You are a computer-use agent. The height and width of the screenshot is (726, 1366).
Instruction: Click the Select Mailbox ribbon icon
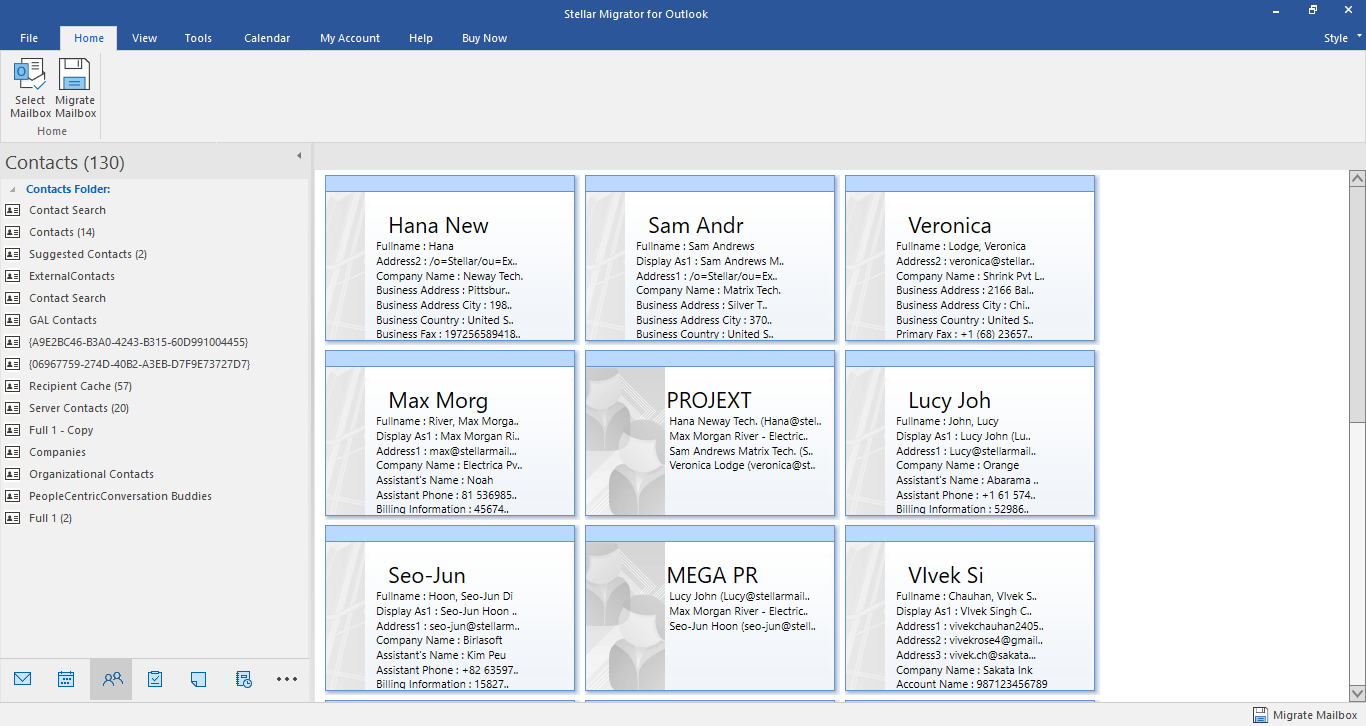pos(30,88)
